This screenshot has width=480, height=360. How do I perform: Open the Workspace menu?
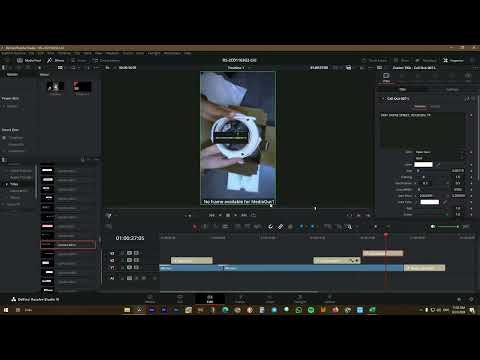tap(172, 53)
